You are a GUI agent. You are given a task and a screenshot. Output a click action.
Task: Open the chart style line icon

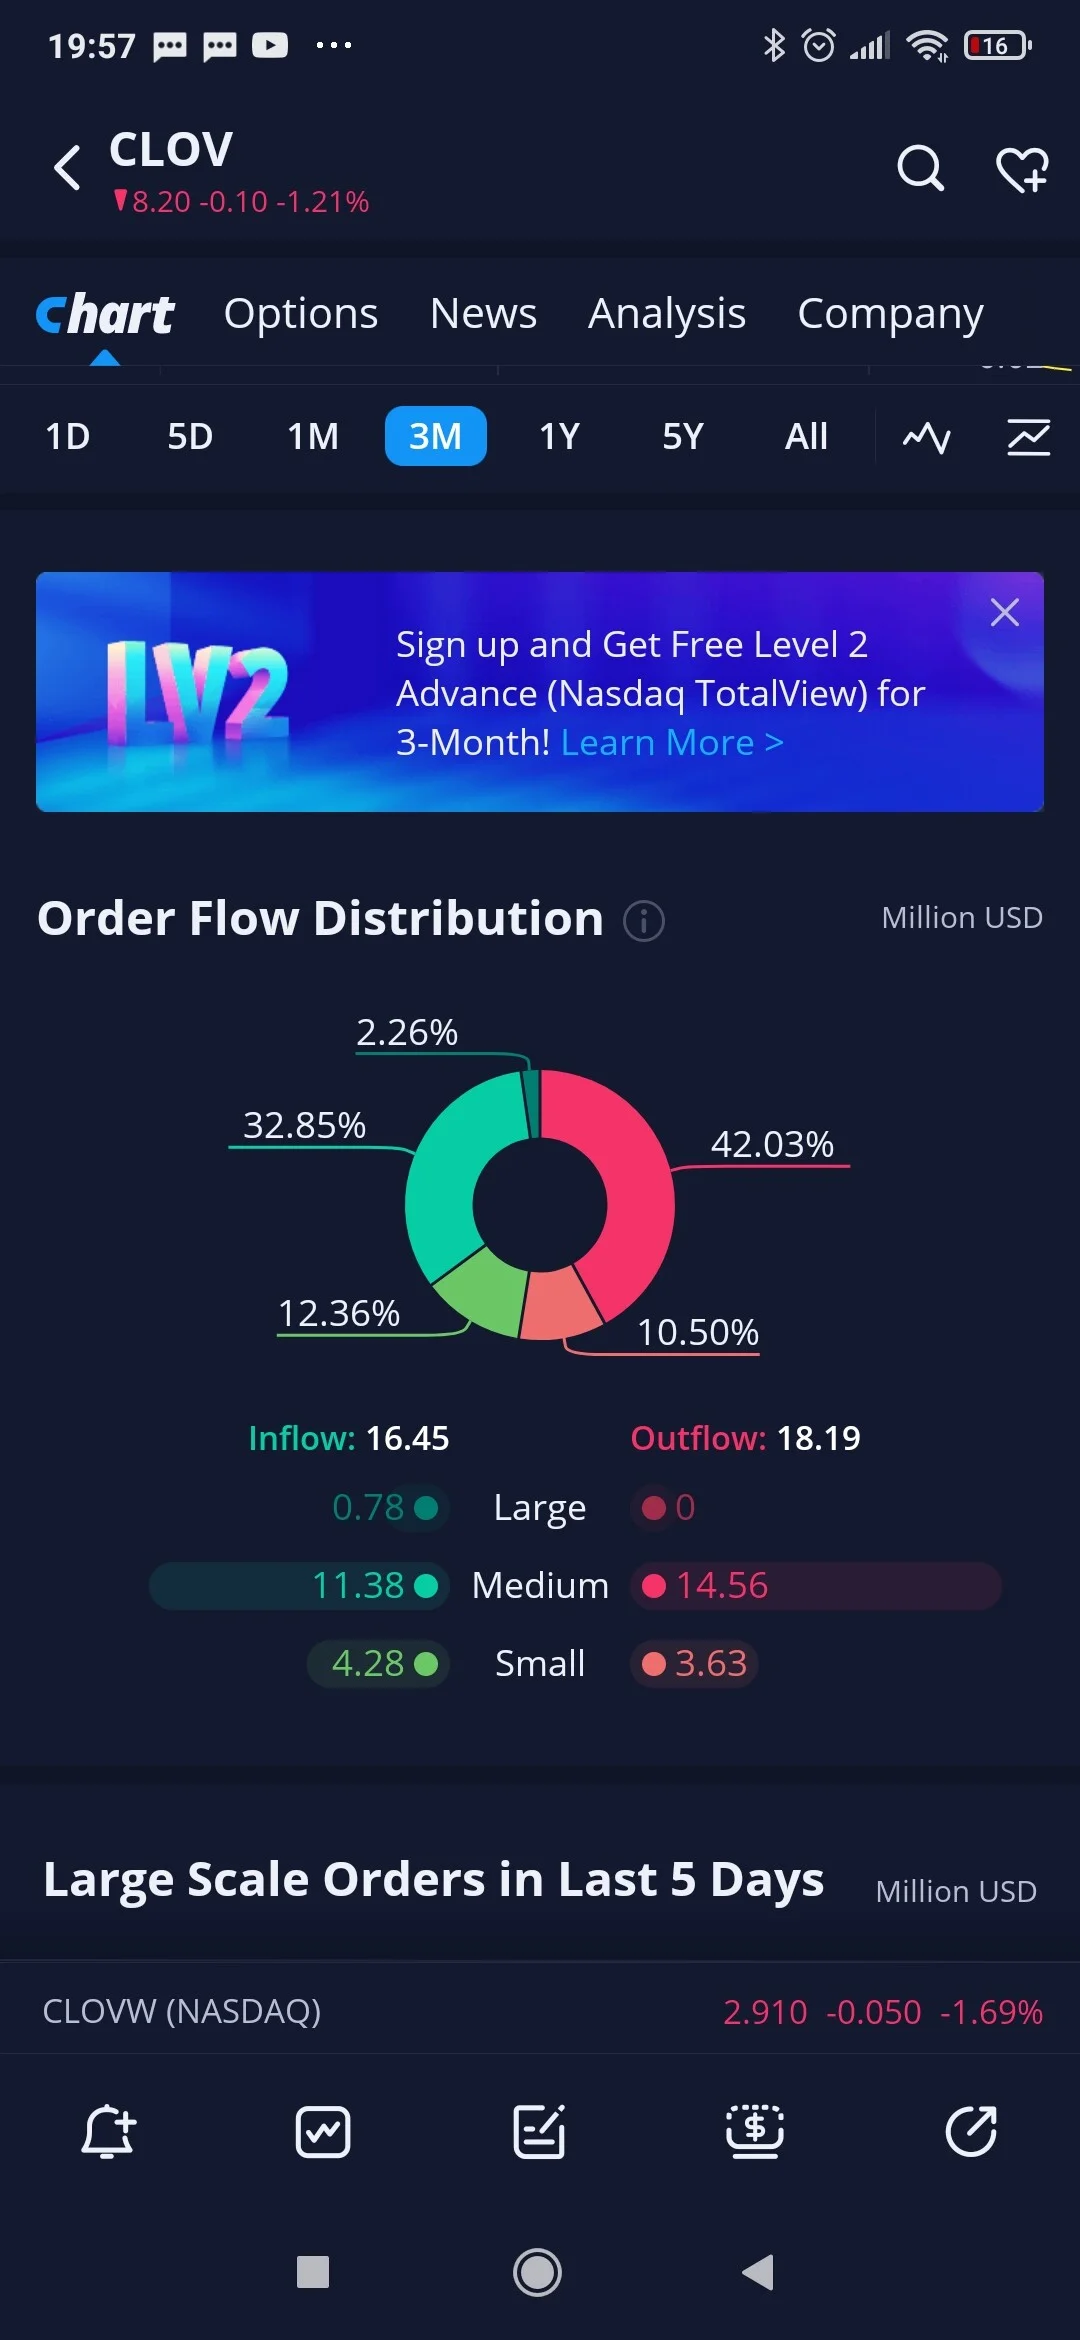[927, 437]
